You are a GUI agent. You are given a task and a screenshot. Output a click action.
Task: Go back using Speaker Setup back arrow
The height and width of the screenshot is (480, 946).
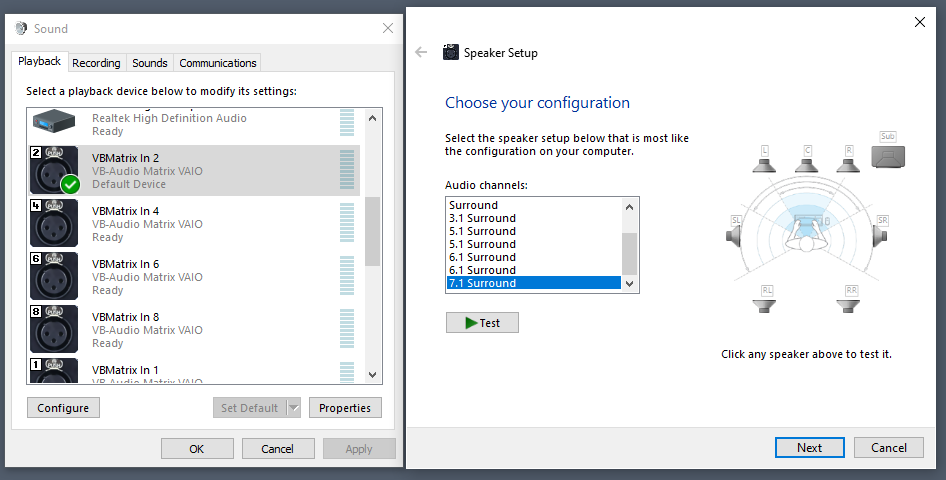pyautogui.click(x=421, y=53)
